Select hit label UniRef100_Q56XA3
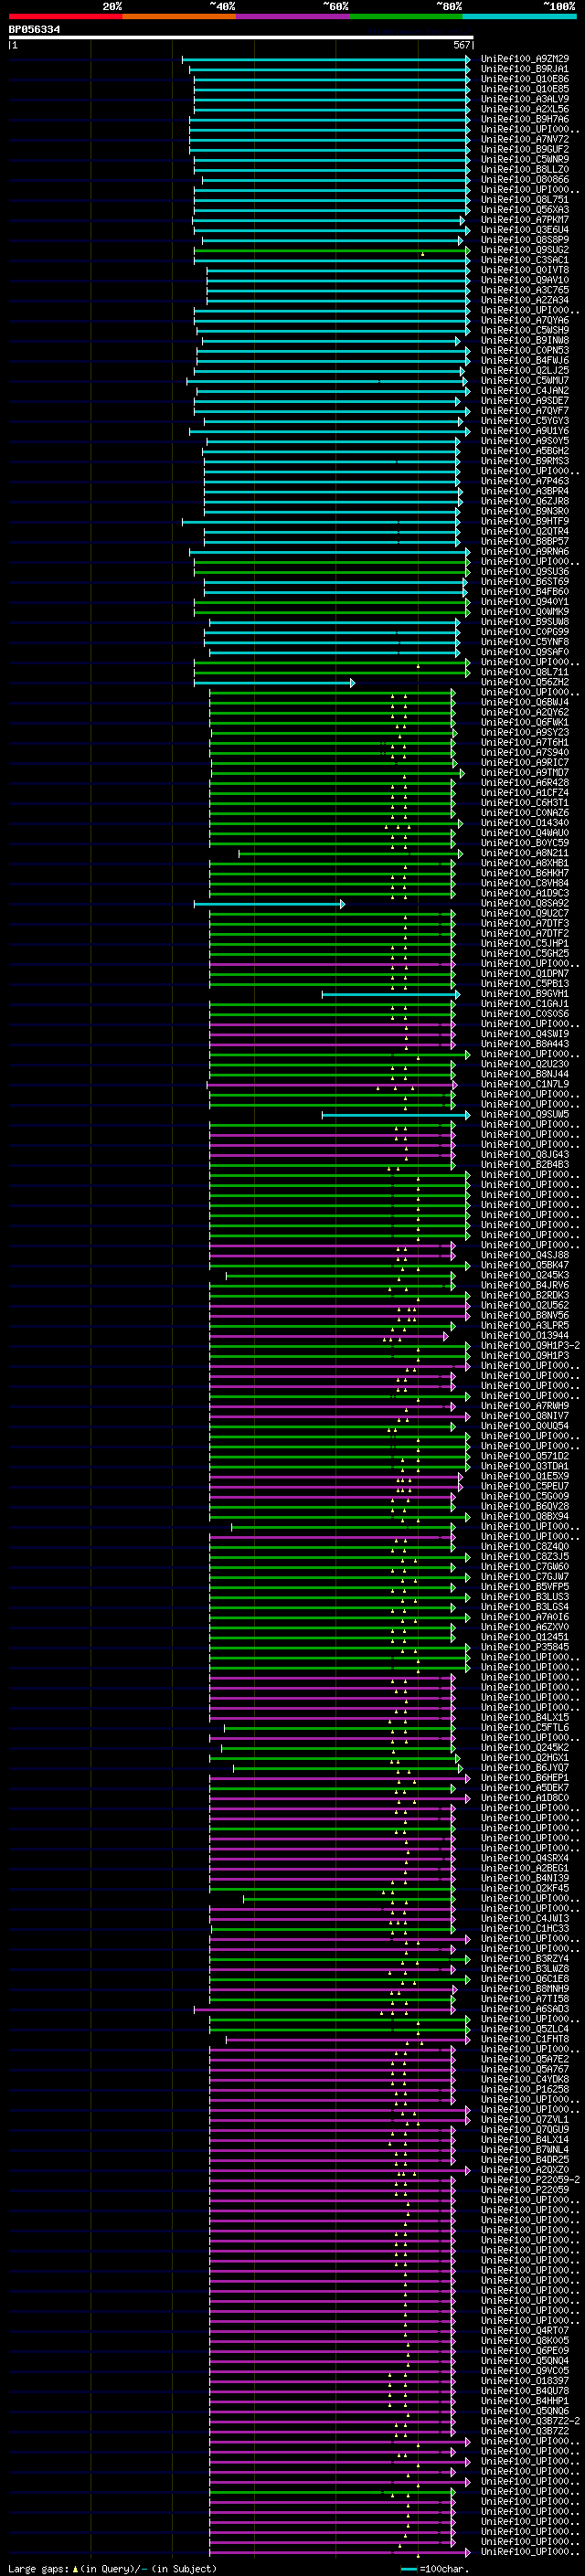This screenshot has width=585, height=2576. point(525,210)
